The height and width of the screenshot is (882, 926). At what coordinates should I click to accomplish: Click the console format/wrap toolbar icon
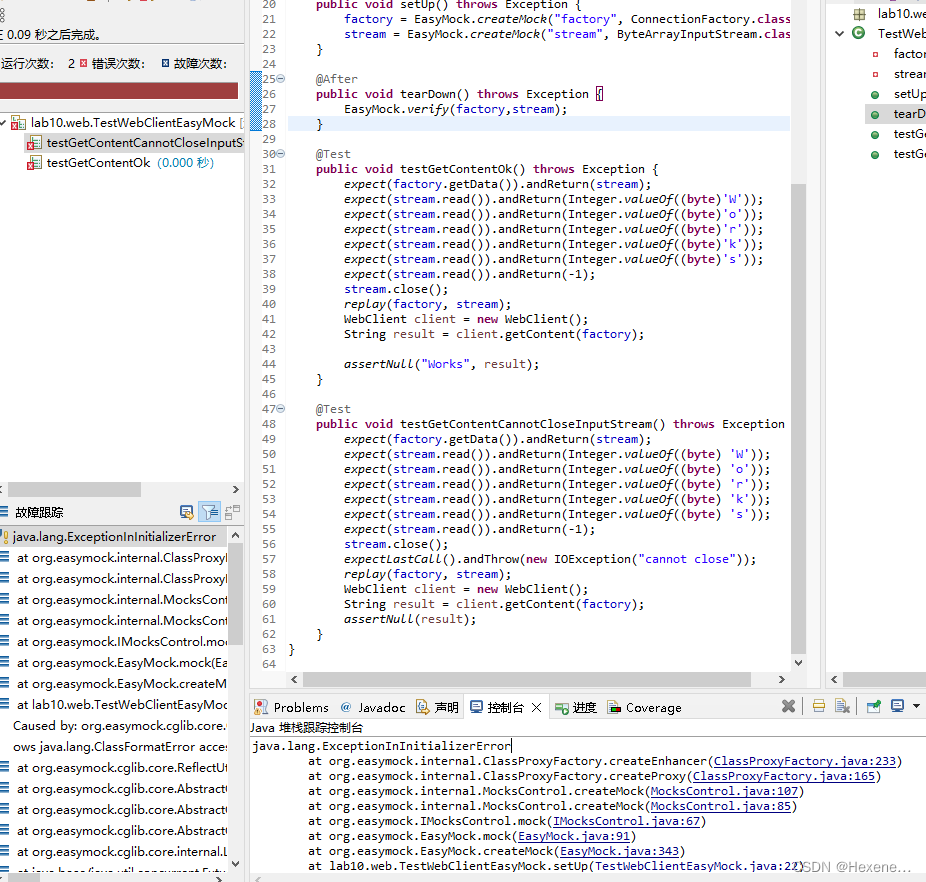(819, 705)
